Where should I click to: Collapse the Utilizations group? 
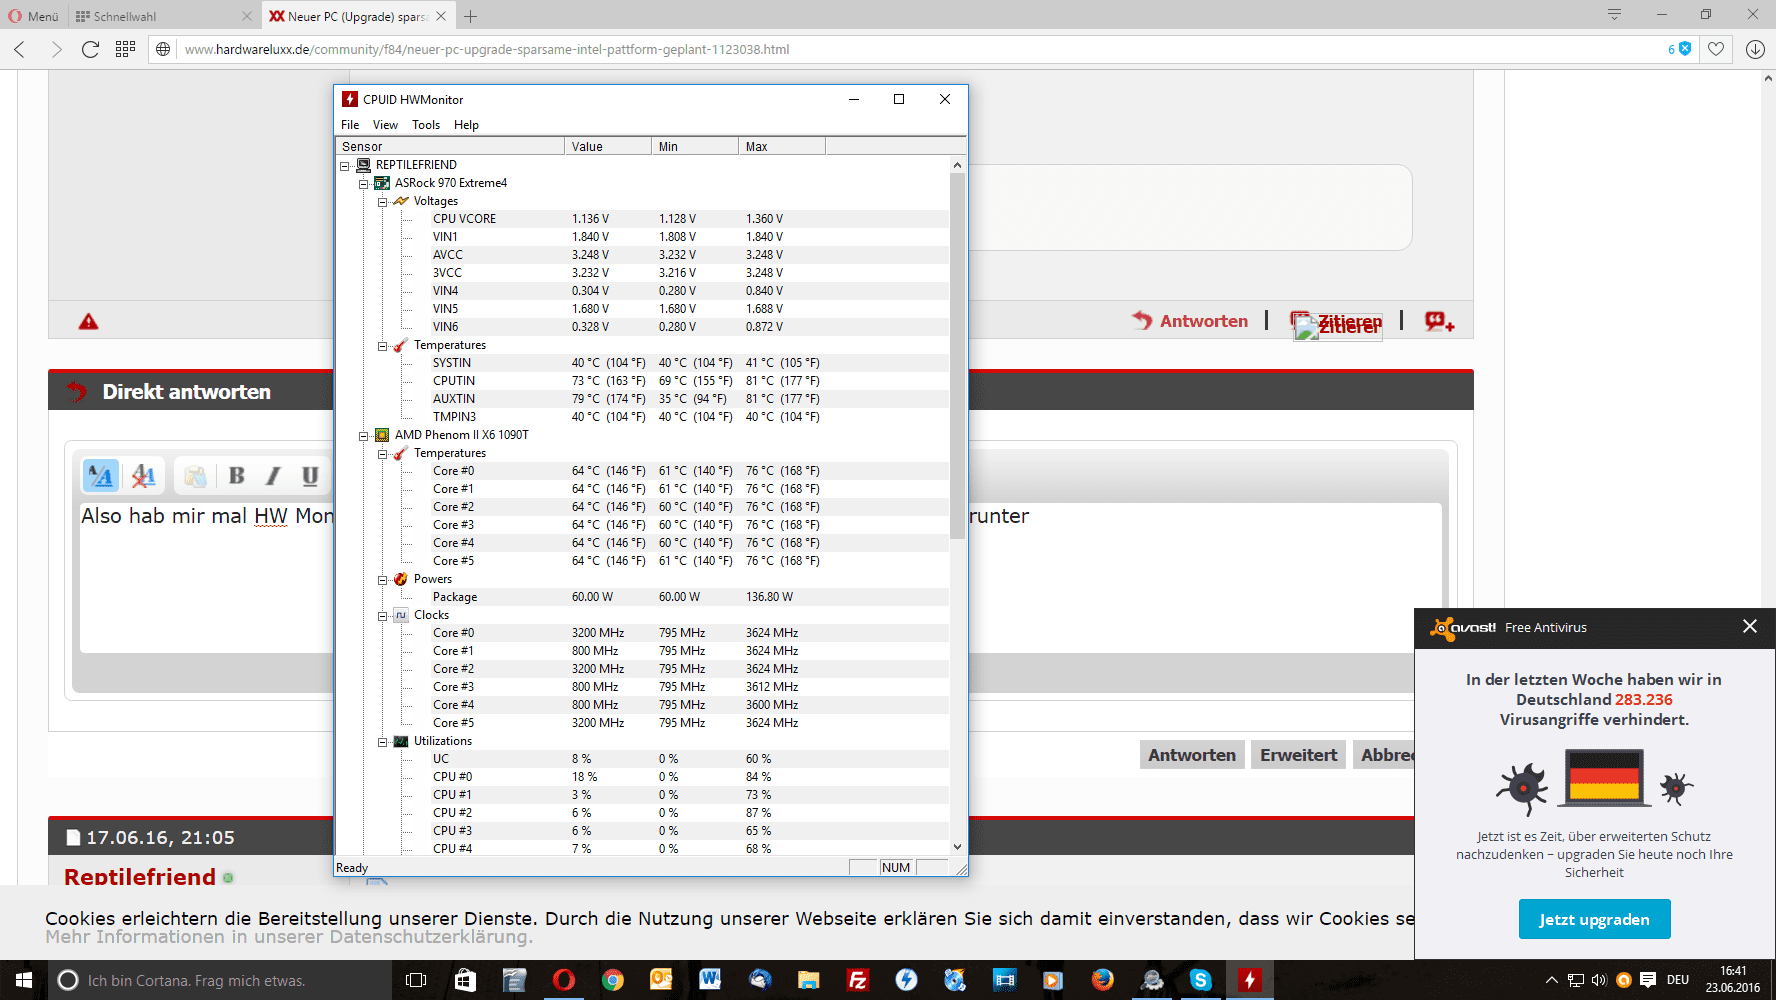383,742
